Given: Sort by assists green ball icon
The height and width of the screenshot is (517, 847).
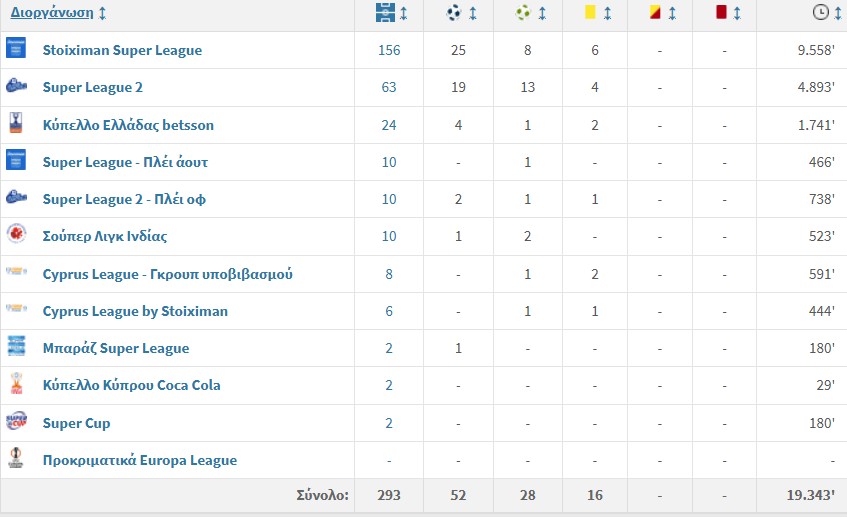Looking at the screenshot, I should (x=523, y=12).
